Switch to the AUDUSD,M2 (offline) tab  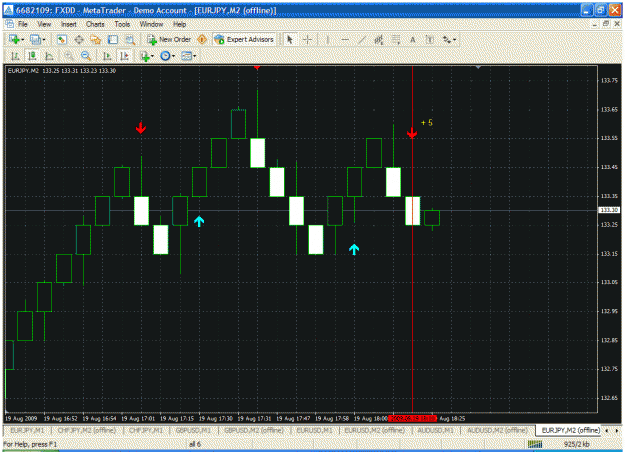coord(497,430)
